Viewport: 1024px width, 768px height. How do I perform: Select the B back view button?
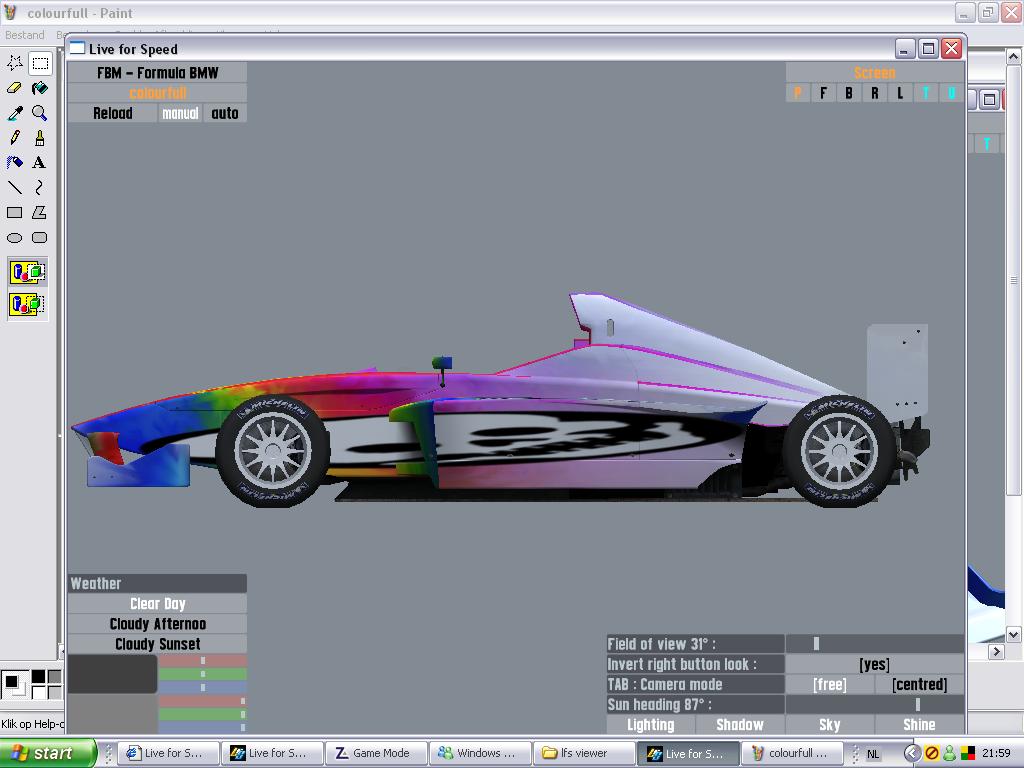[x=848, y=93]
